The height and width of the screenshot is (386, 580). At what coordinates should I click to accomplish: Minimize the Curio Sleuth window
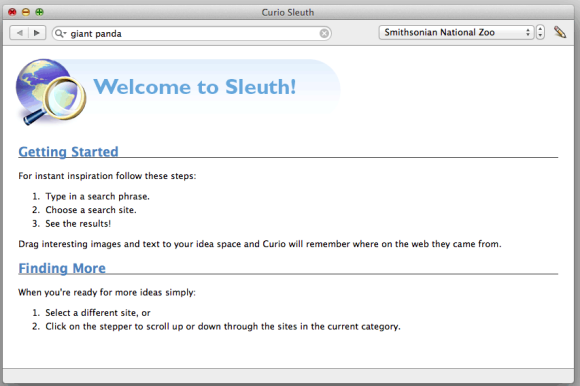(x=26, y=12)
